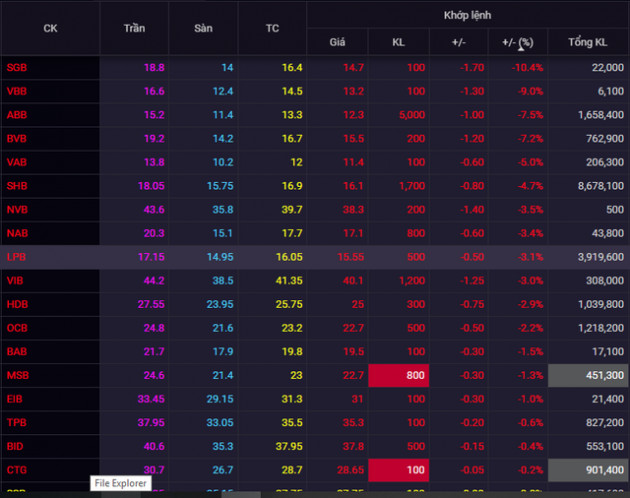Viewport: 630px width, 498px height.
Task: Sort by the Sàn column header
Action: click(203, 28)
